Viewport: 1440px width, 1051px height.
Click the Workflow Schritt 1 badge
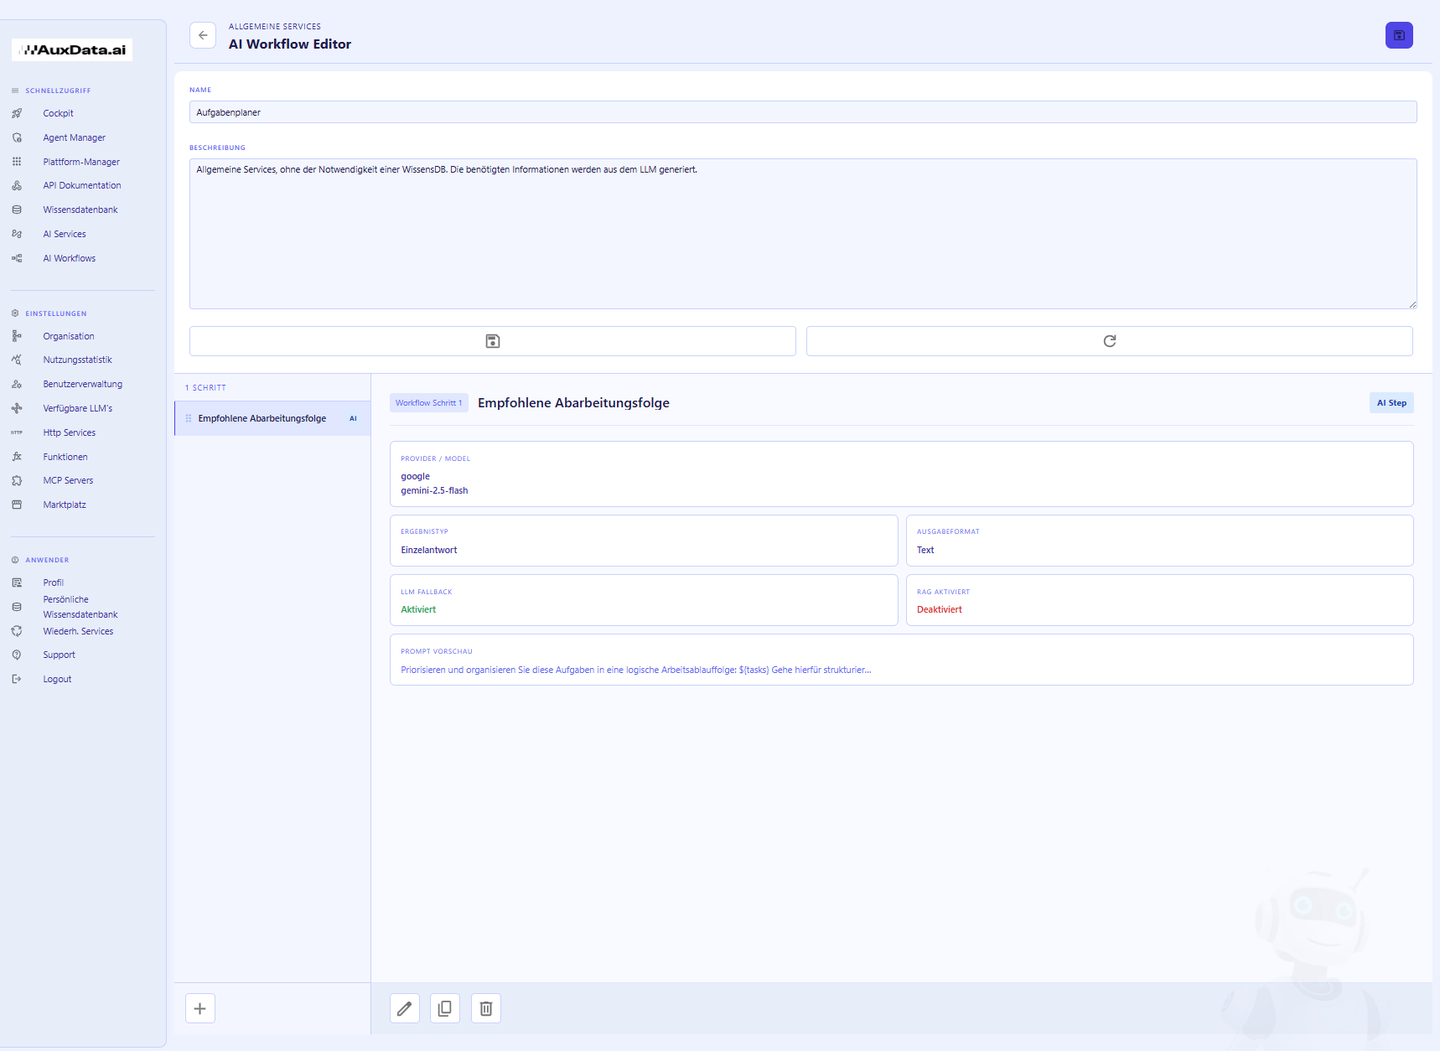coord(429,403)
